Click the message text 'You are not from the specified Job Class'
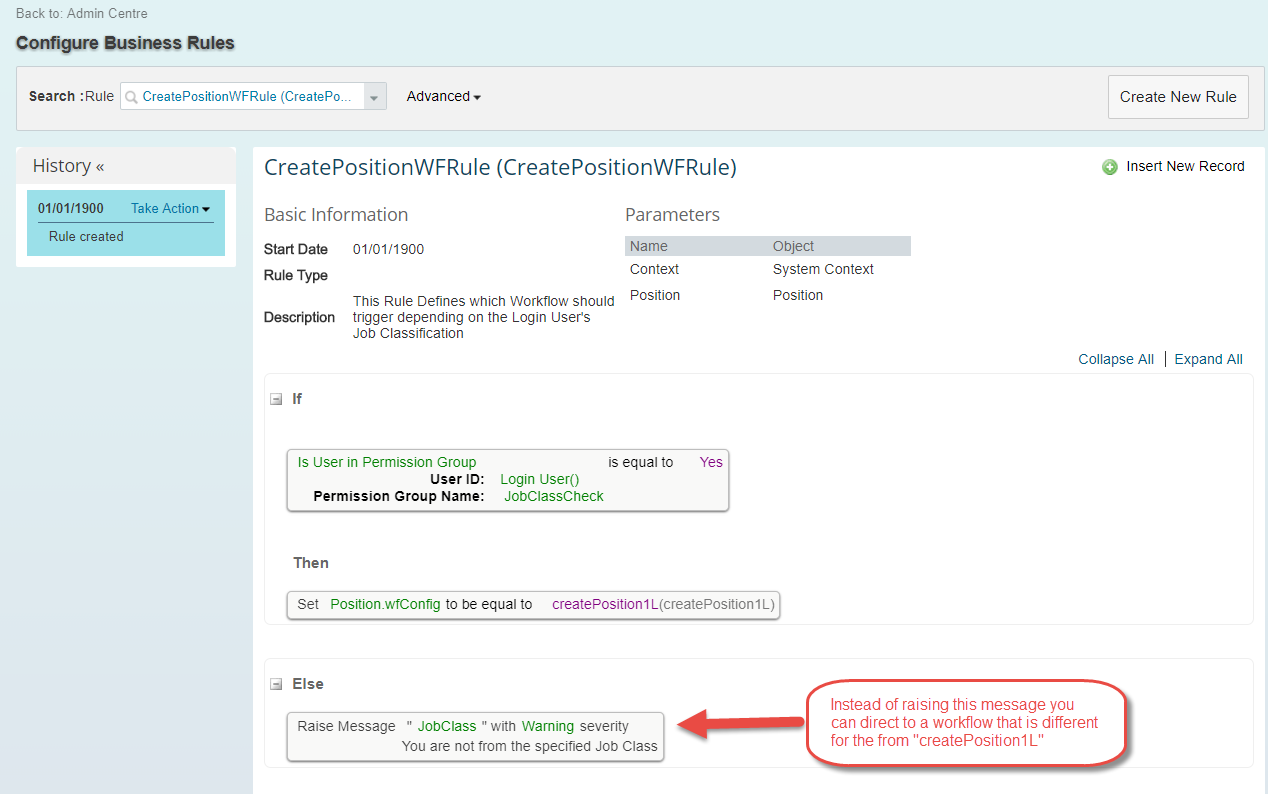This screenshot has width=1268, height=794. [530, 746]
